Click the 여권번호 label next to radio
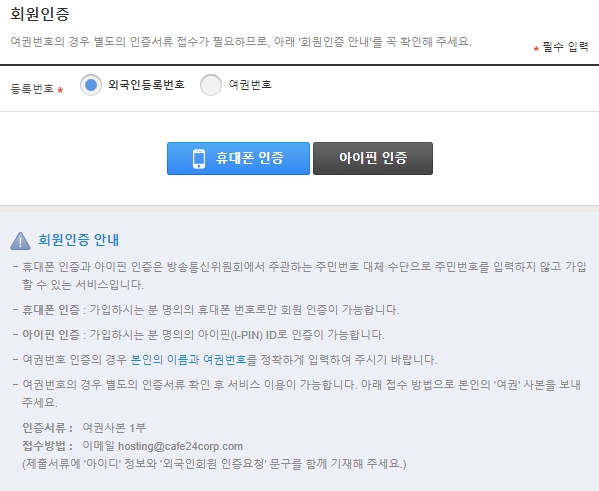Viewport: 599px width, 491px height. [250, 84]
